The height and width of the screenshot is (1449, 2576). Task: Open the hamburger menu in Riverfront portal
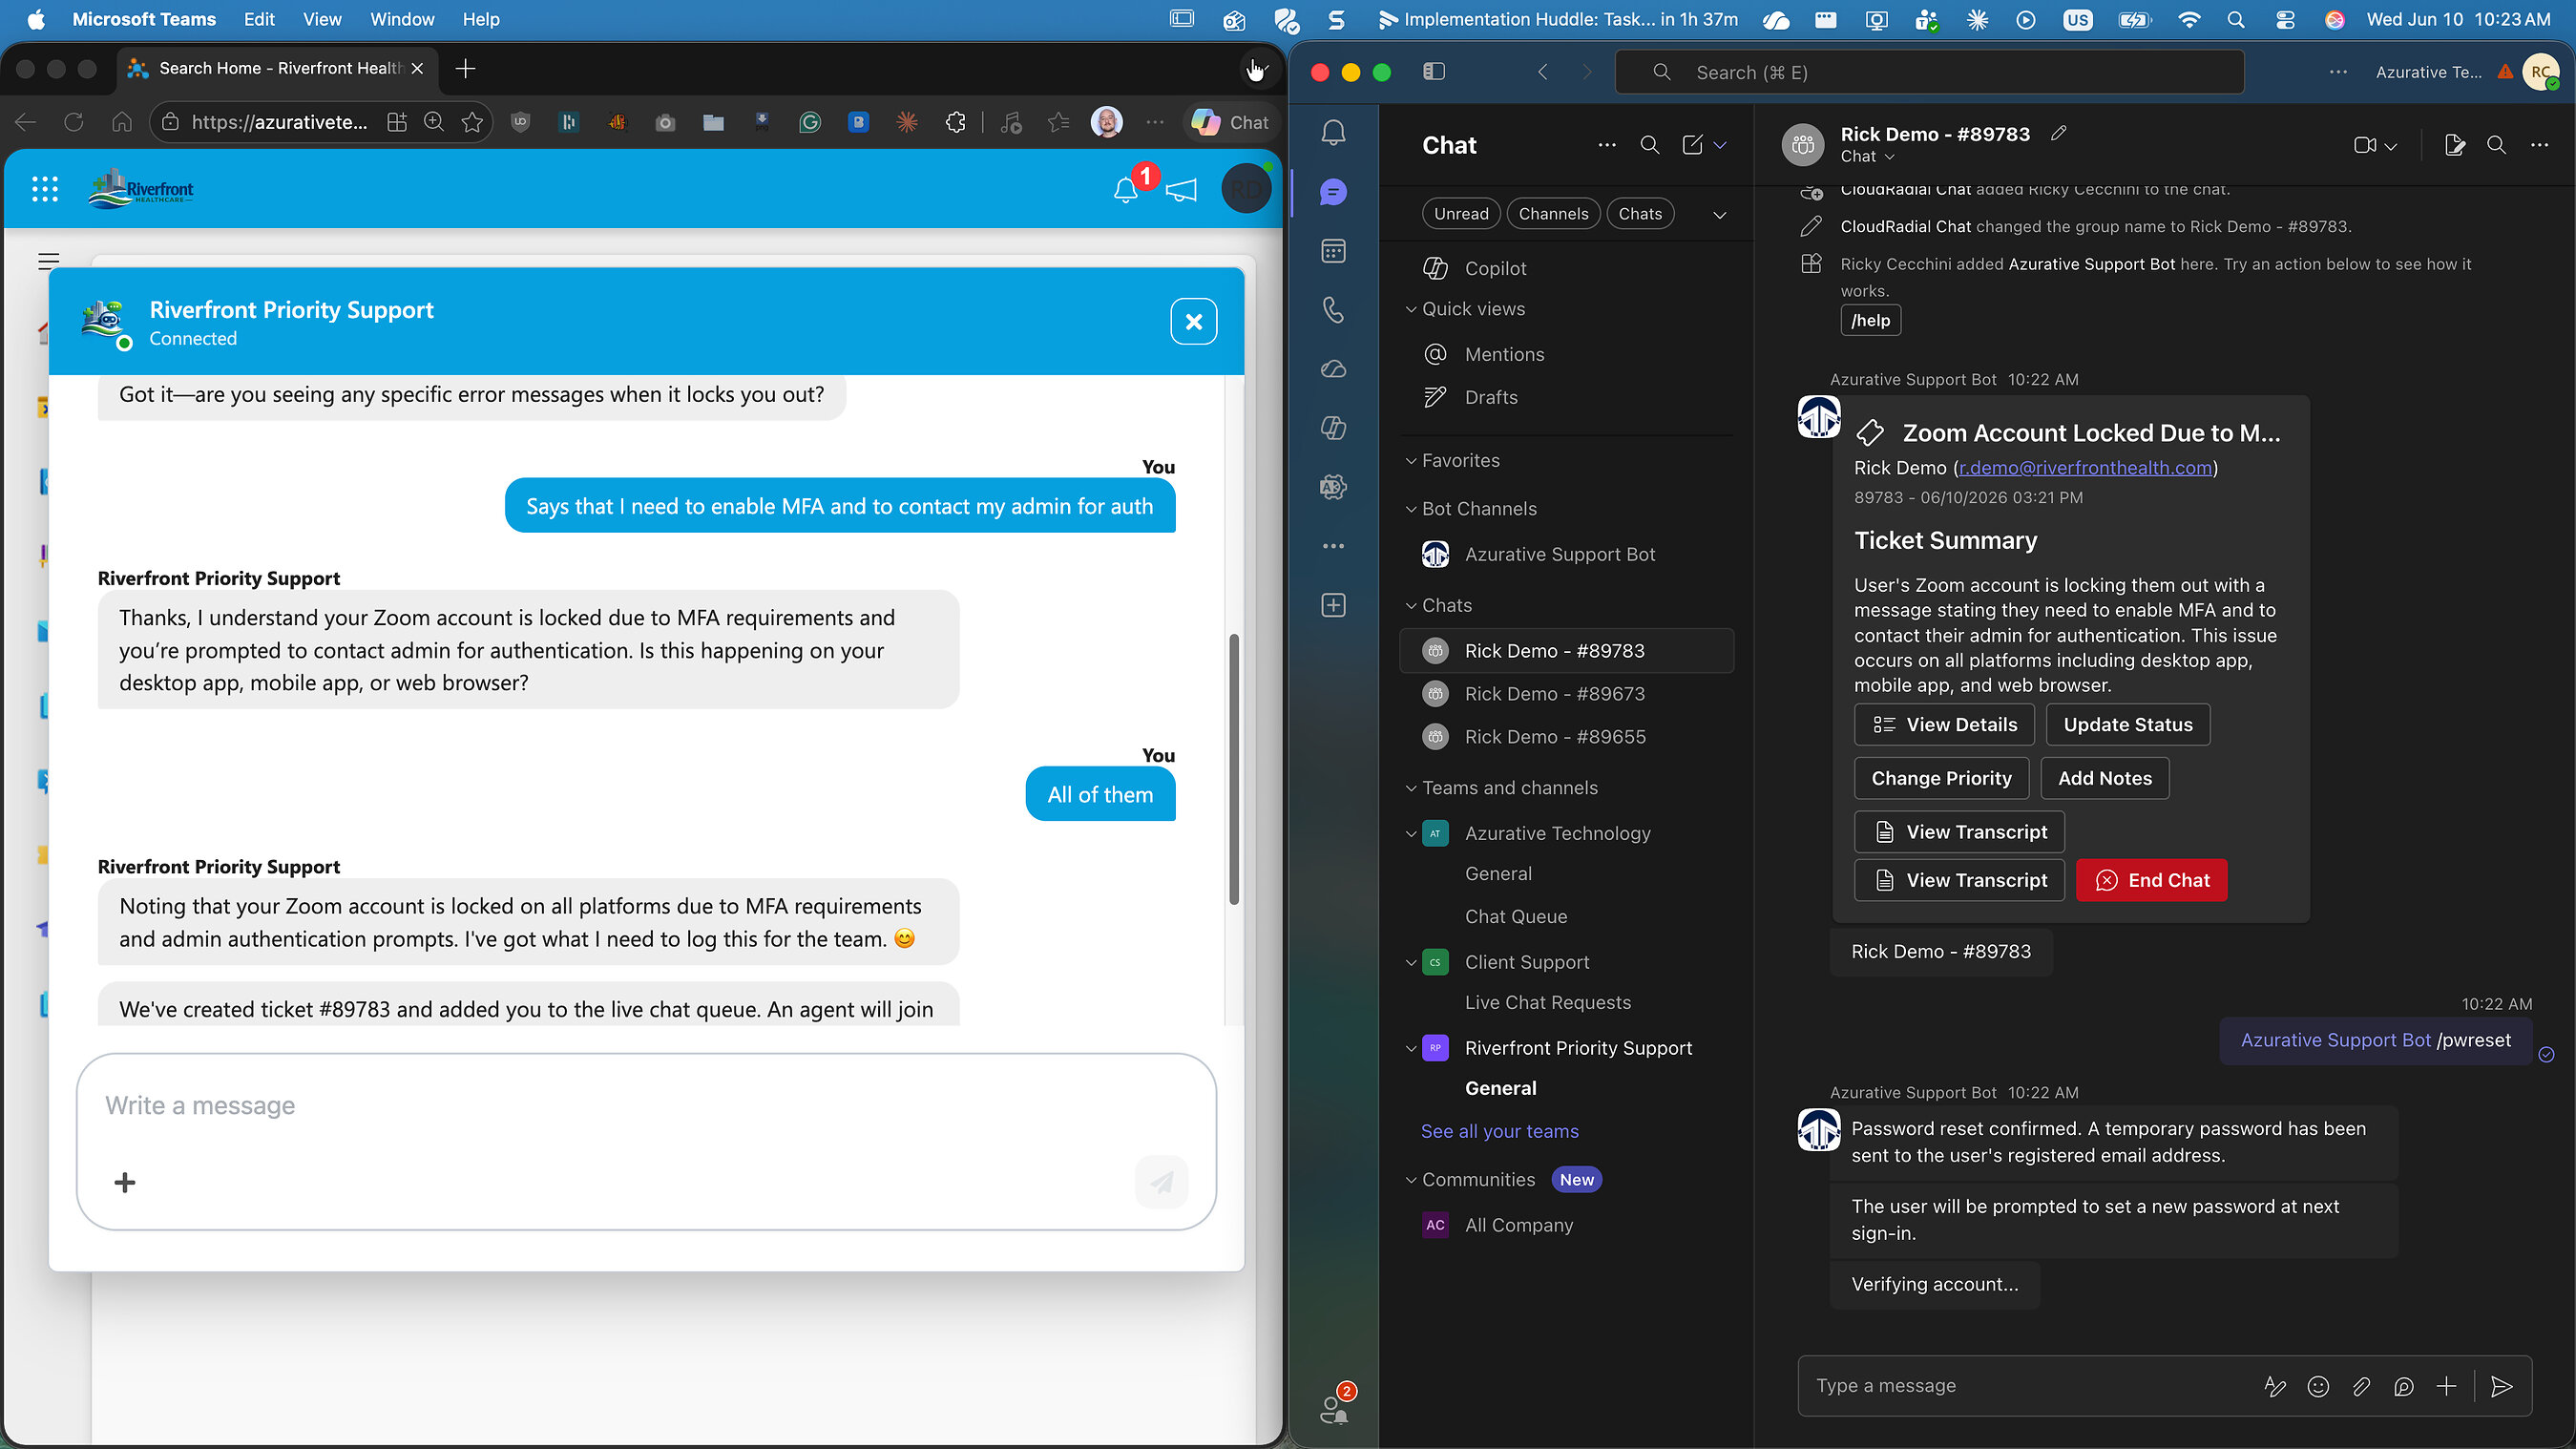tap(48, 262)
